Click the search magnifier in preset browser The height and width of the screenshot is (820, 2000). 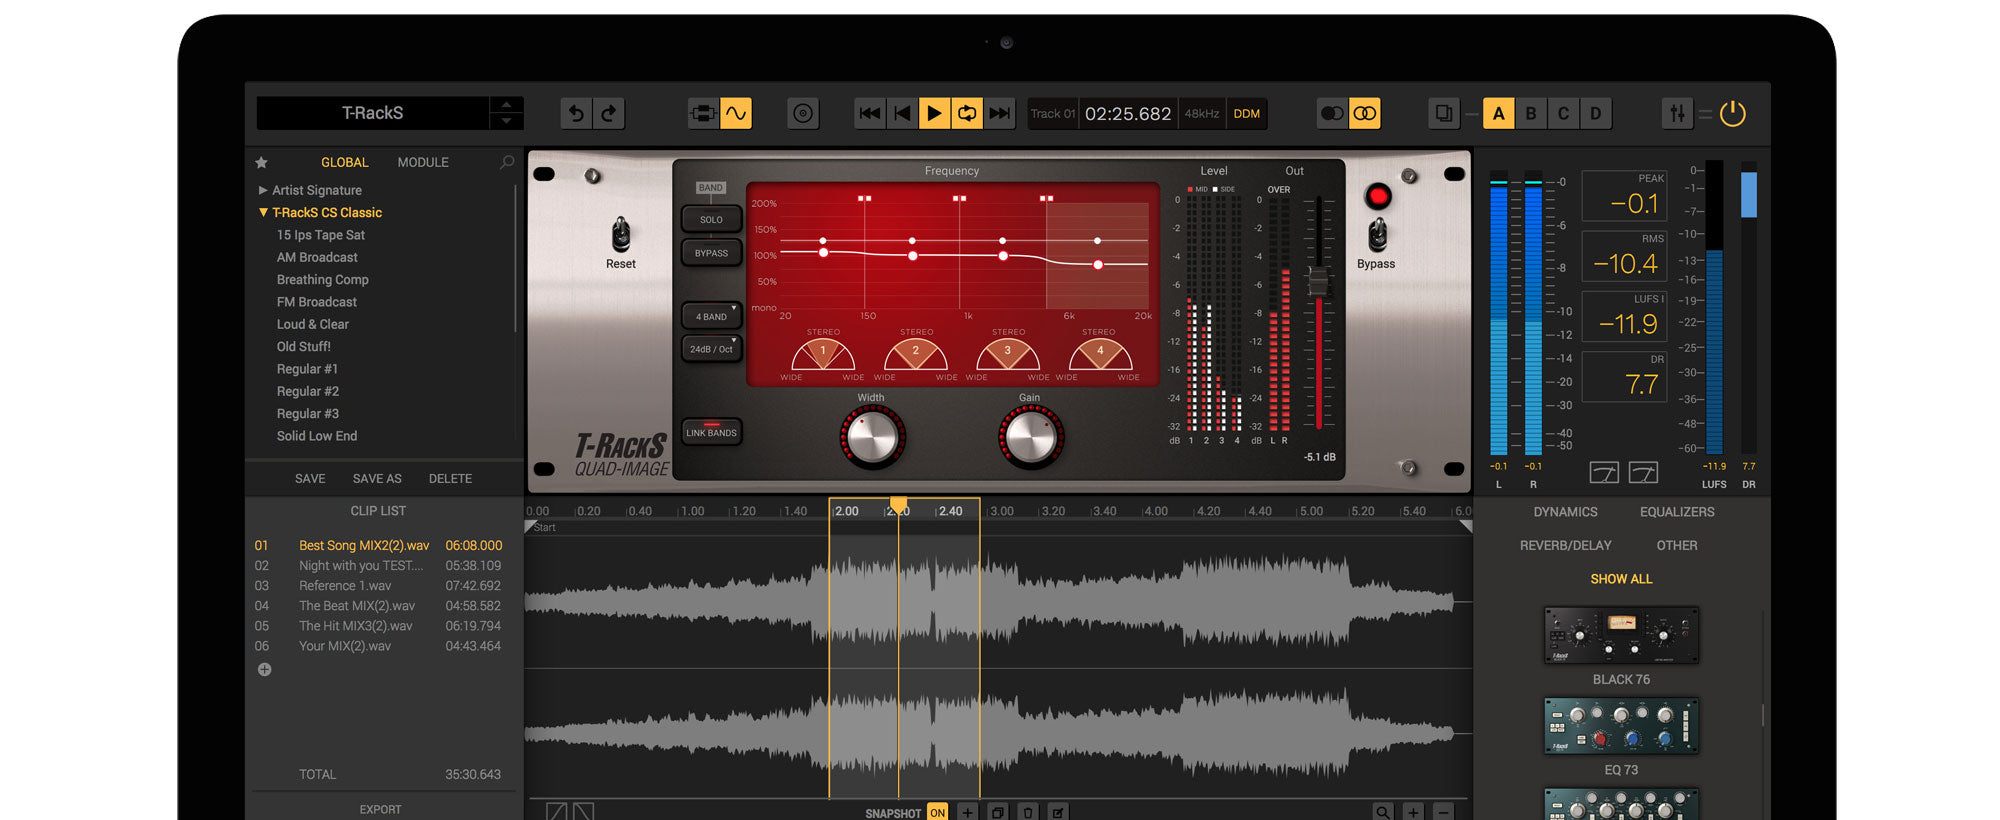point(507,162)
